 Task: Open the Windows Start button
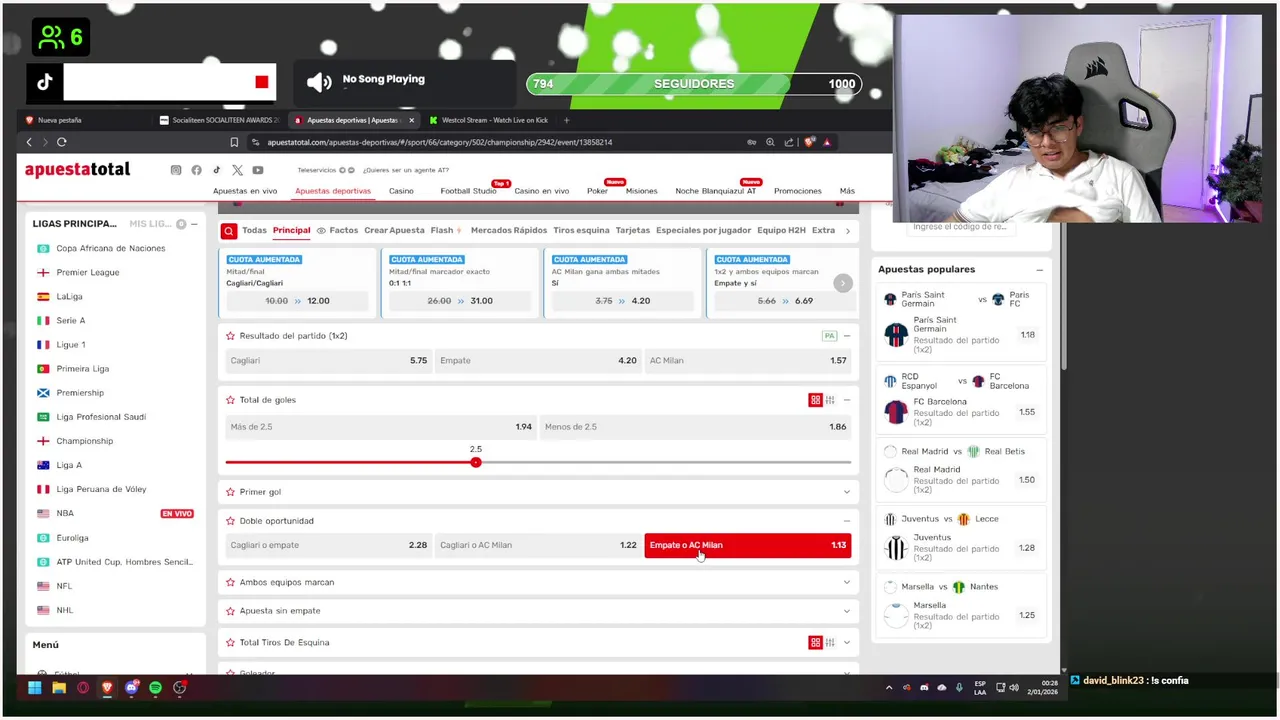34,688
